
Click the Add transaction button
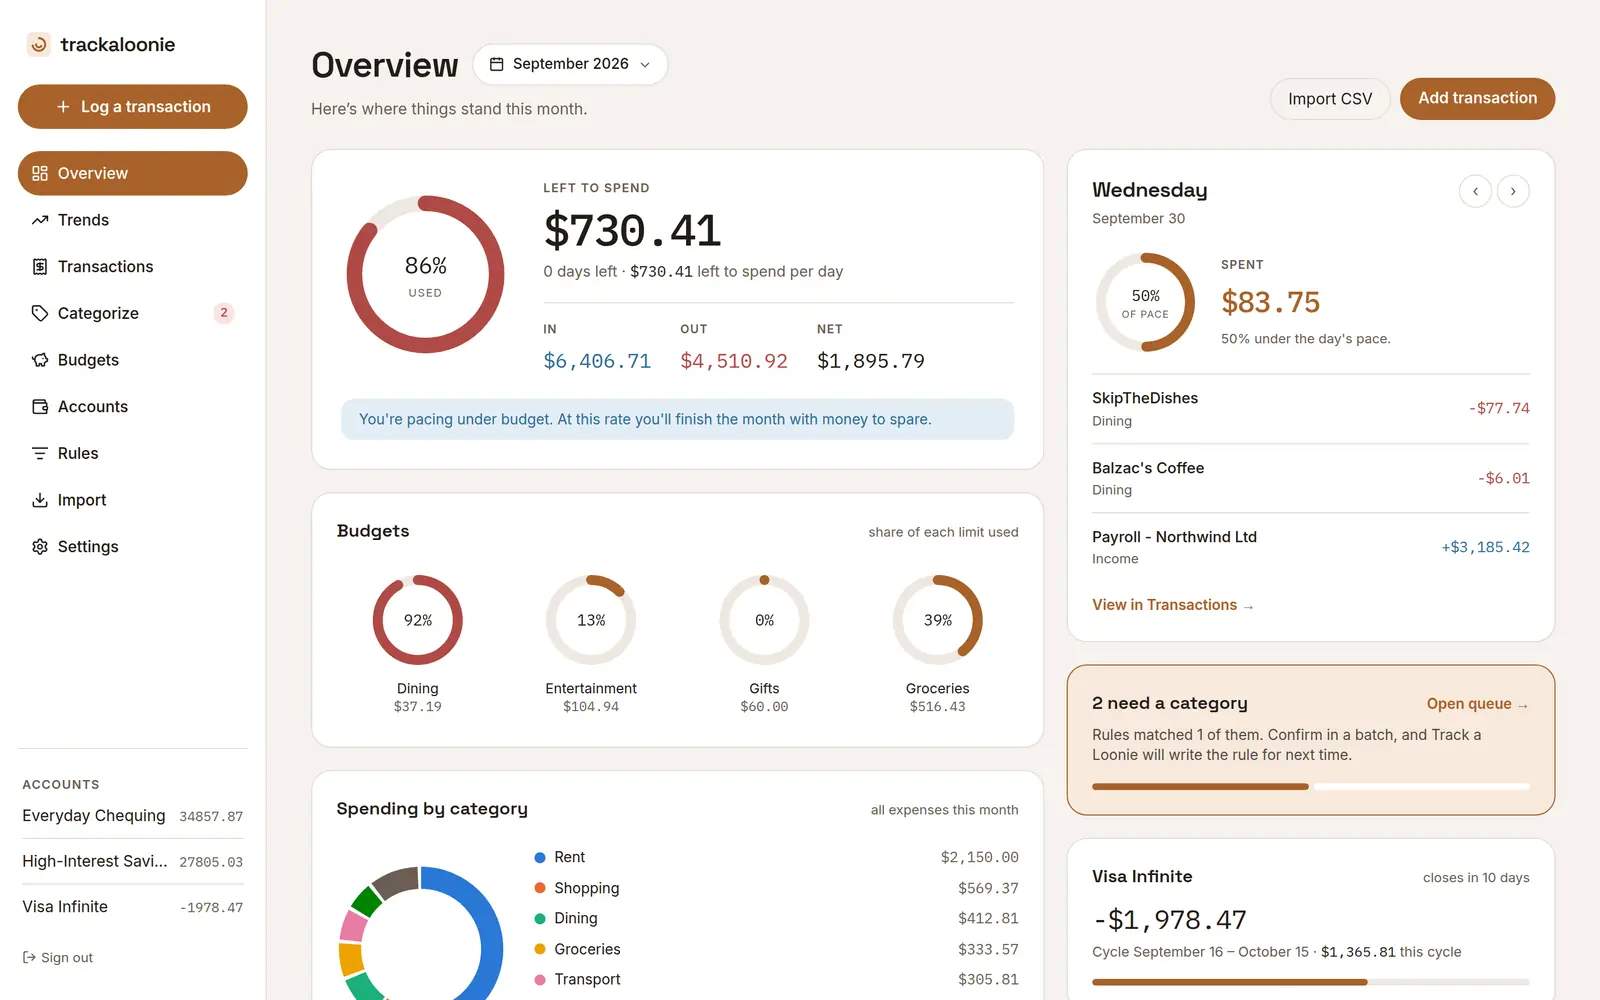(1477, 99)
